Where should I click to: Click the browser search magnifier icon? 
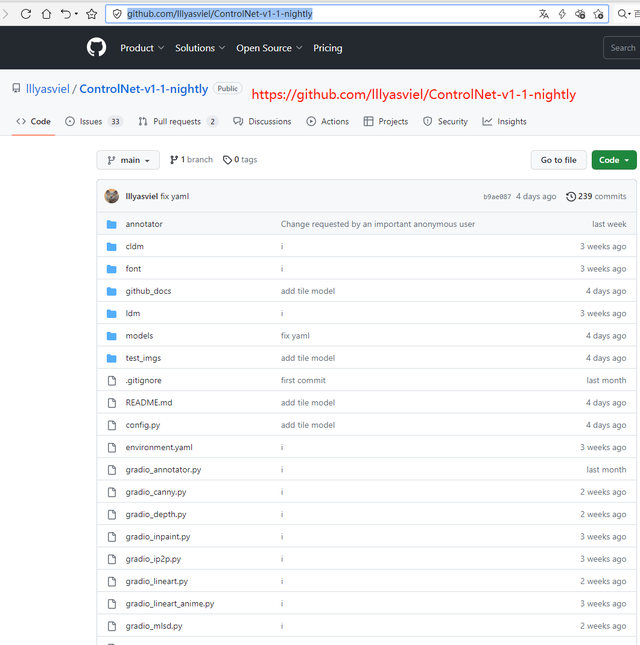[622, 14]
